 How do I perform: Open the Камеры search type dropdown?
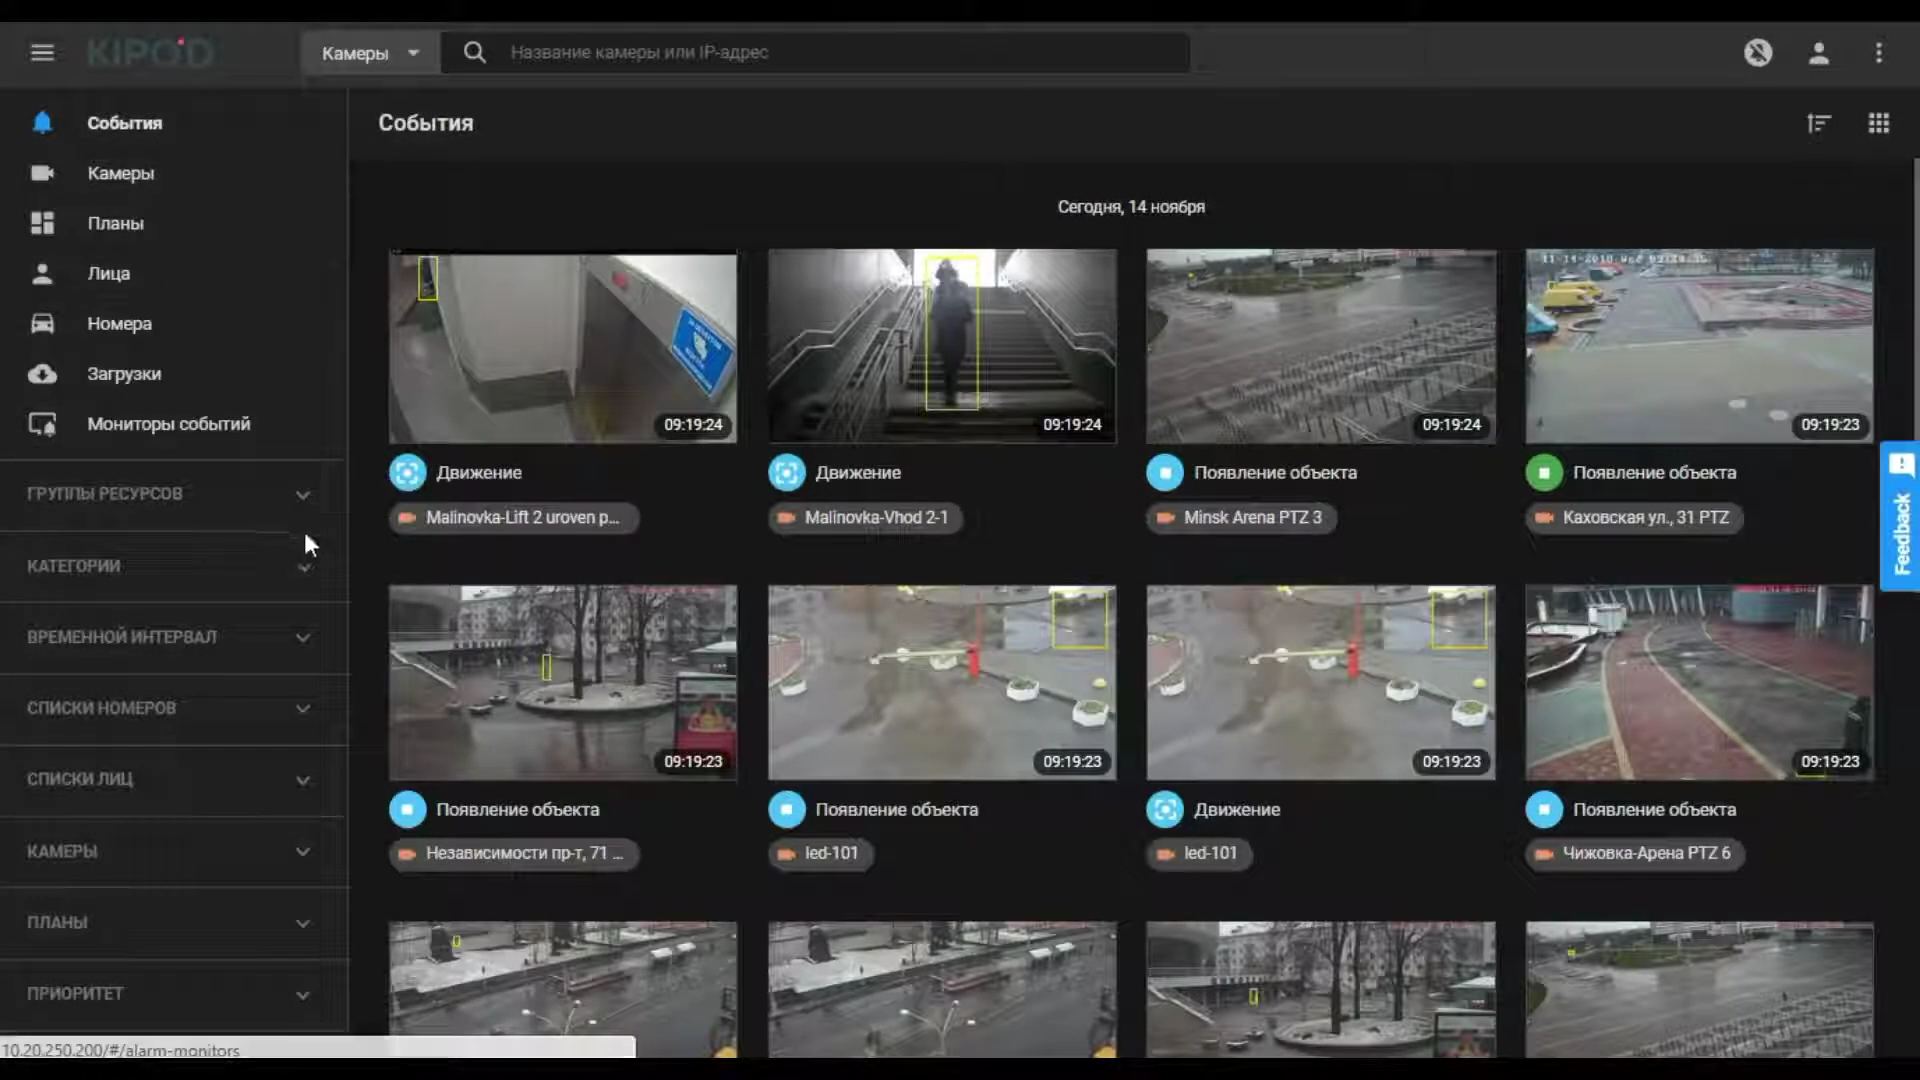[x=370, y=53]
